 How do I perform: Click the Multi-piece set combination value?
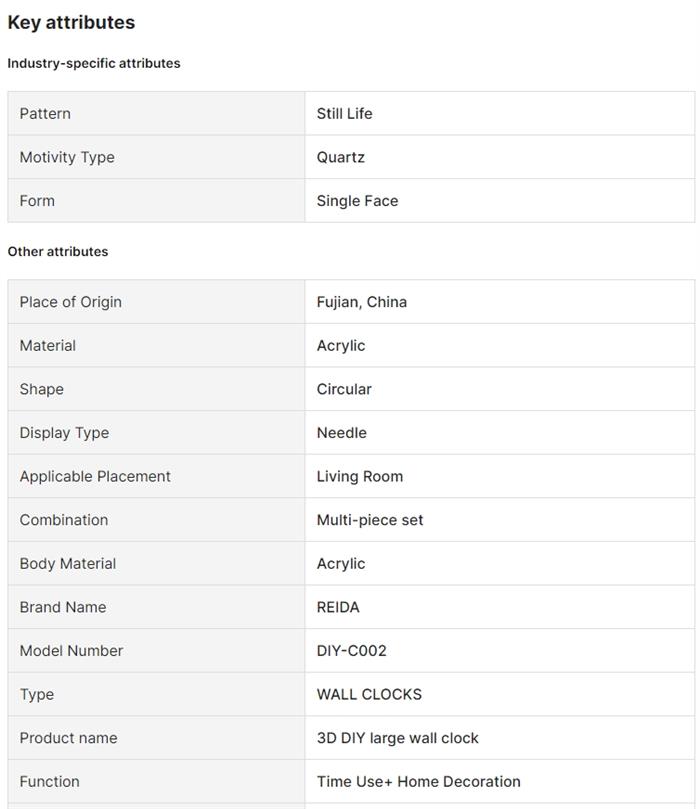[370, 520]
